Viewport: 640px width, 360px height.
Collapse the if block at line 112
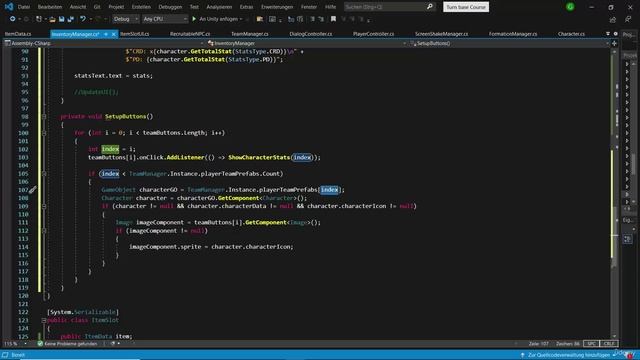click(x=44, y=231)
